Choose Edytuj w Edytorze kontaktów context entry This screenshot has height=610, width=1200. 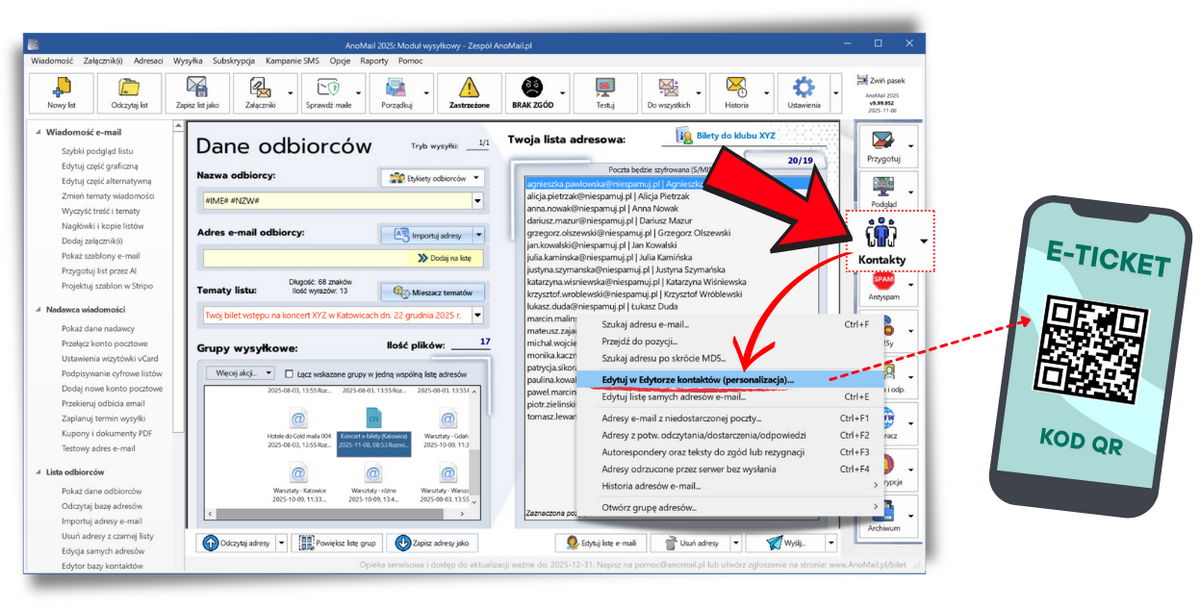(x=730, y=380)
